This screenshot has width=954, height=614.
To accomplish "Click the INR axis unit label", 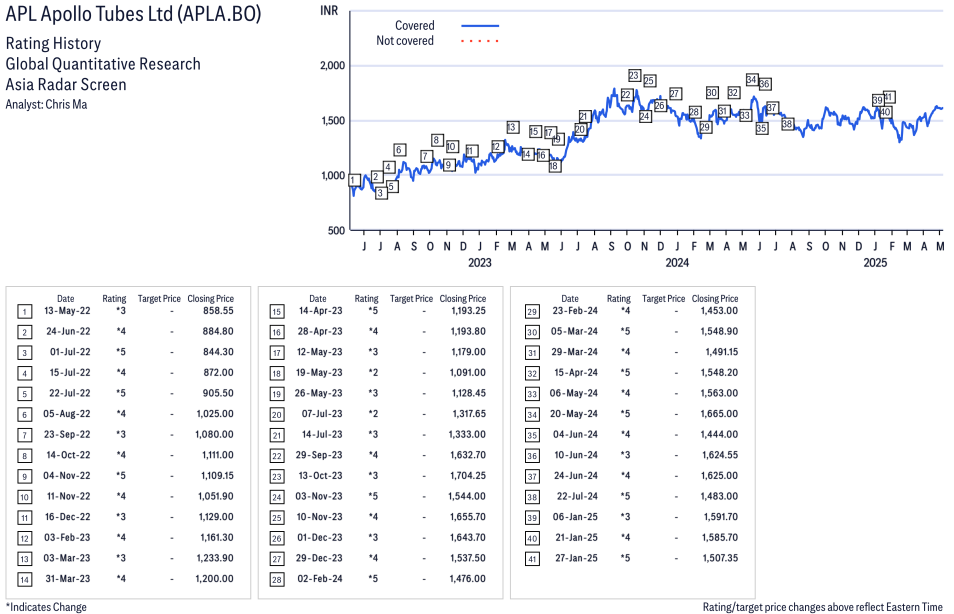I will 329,11.
